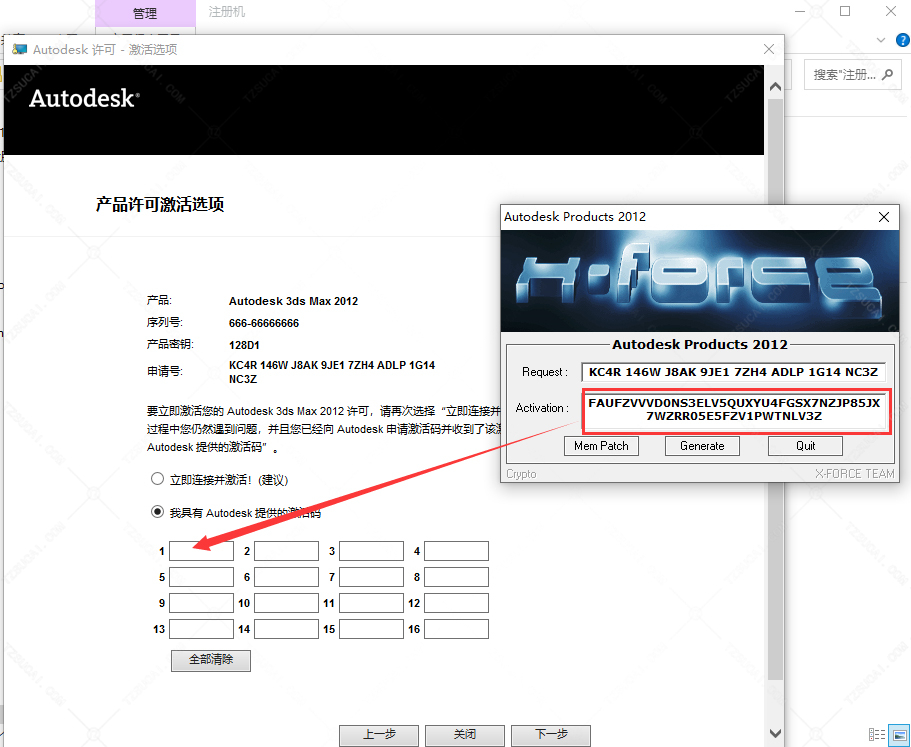Click the magnifier icon in Explorer search box
Viewport: 911px width, 747px height.
coord(887,74)
